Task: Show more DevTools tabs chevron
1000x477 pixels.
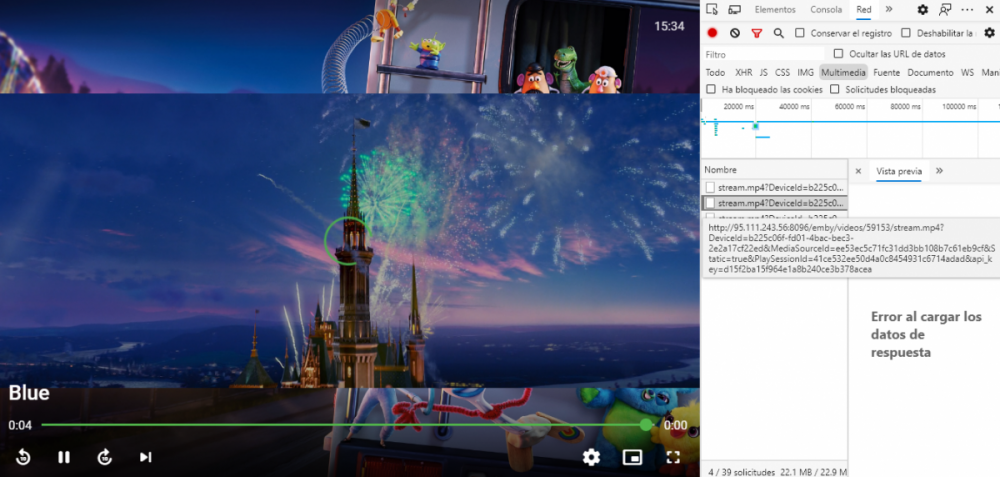Action: pyautogui.click(x=889, y=10)
